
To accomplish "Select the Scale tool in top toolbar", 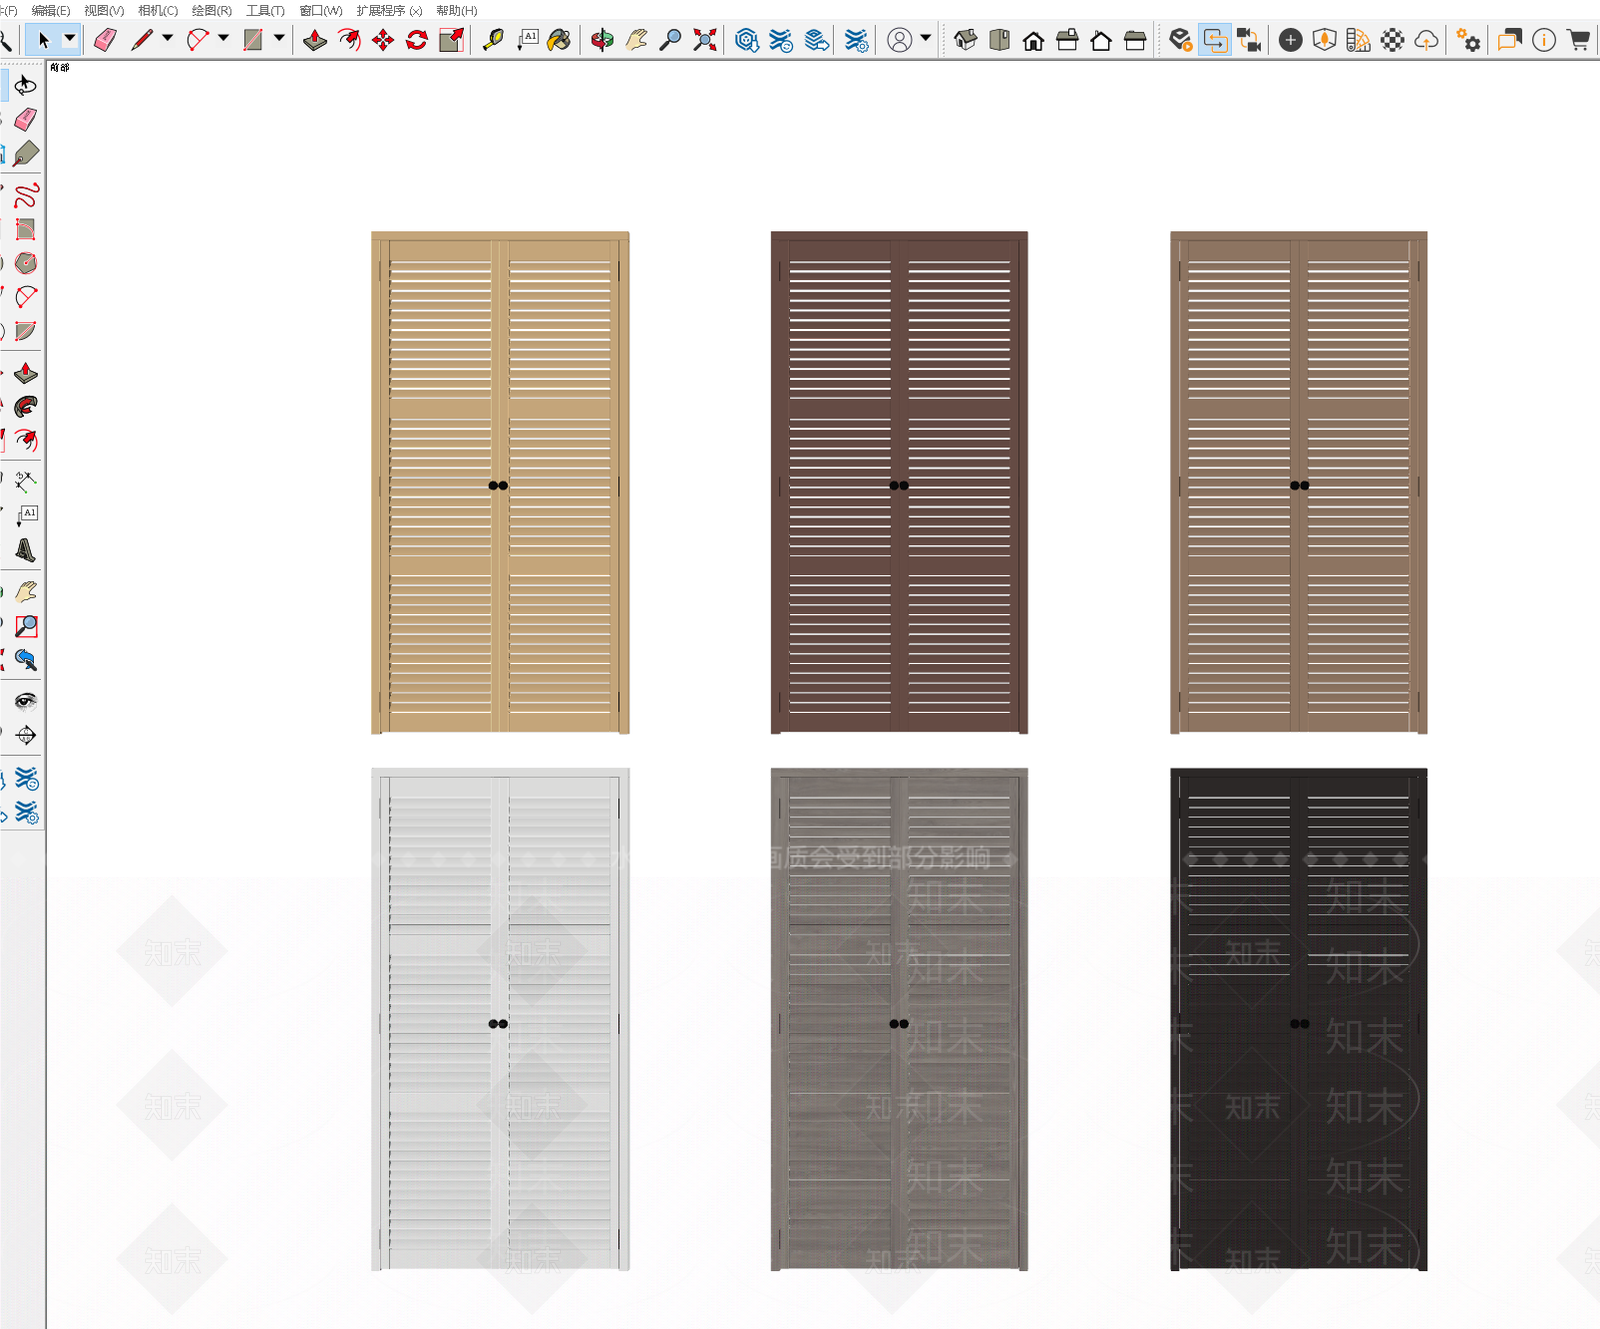I will (x=451, y=40).
